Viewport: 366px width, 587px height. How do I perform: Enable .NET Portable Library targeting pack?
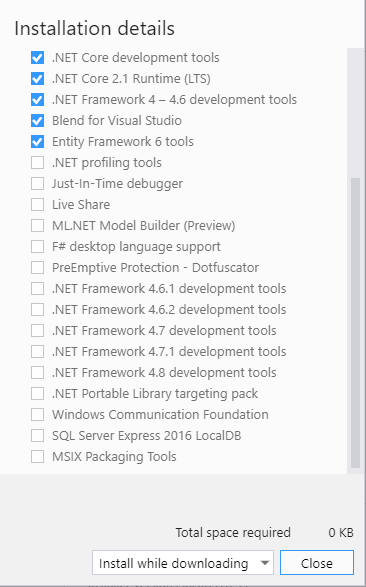(x=37, y=393)
